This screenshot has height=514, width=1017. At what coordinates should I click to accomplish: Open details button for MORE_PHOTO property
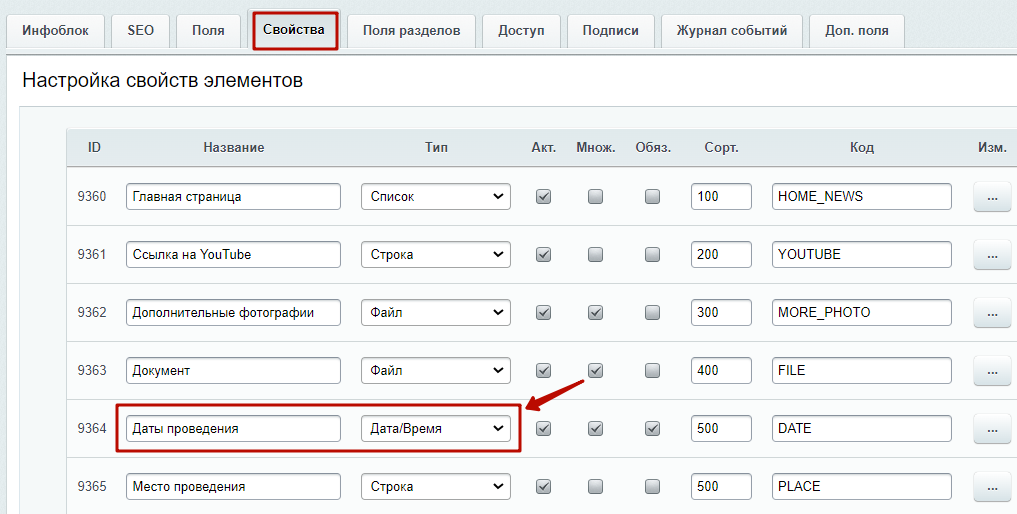(991, 313)
